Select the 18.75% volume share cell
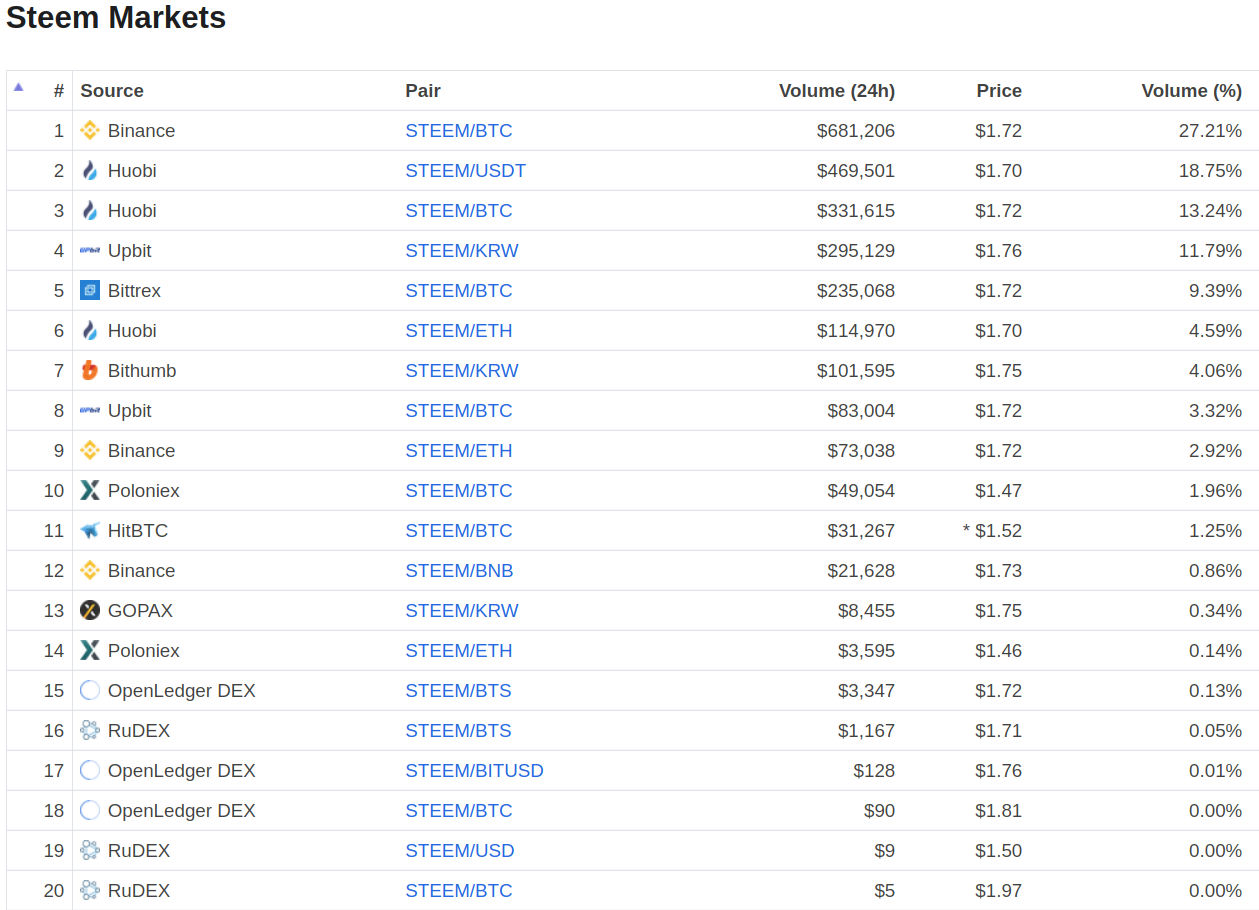Screen dimensions: 1259x910 point(1210,170)
